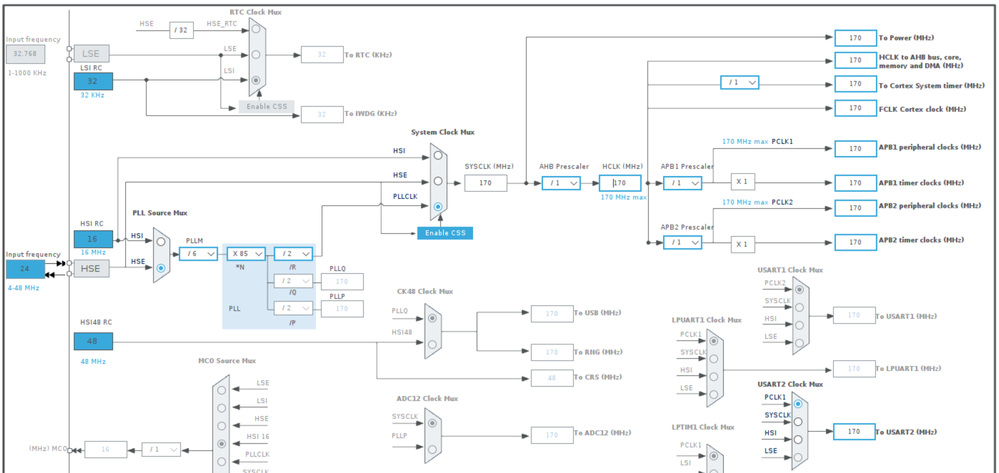Click APB2 timer clocks 170 value
The width and height of the screenshot is (999, 473).
[856, 242]
